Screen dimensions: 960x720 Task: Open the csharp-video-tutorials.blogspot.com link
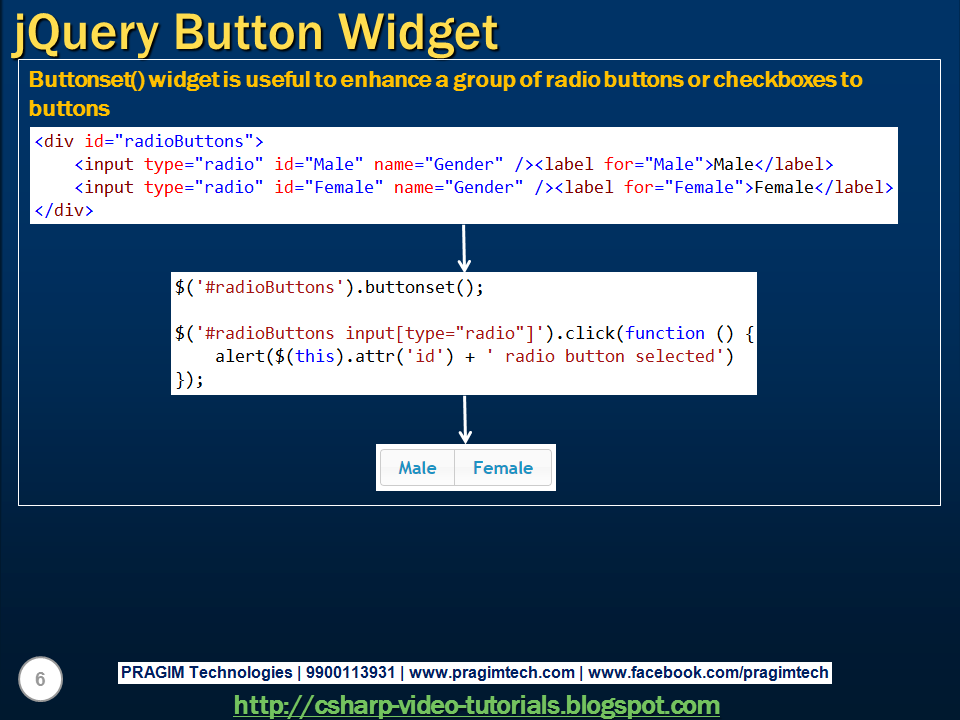click(x=480, y=705)
